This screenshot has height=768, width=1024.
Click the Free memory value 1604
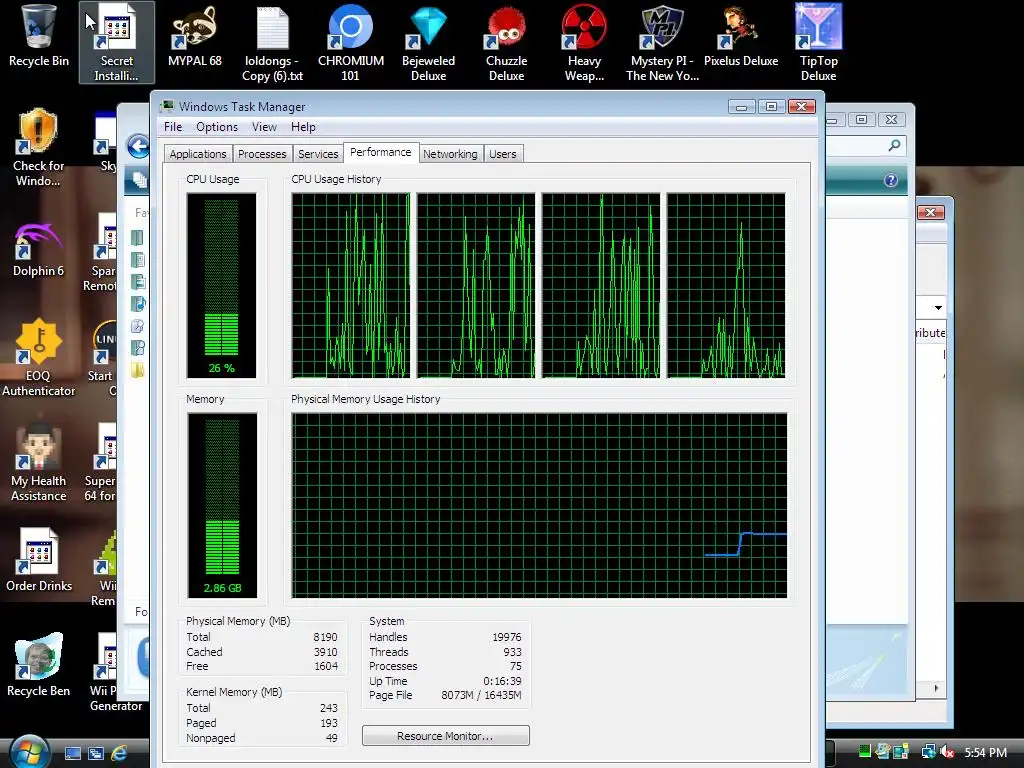click(326, 666)
